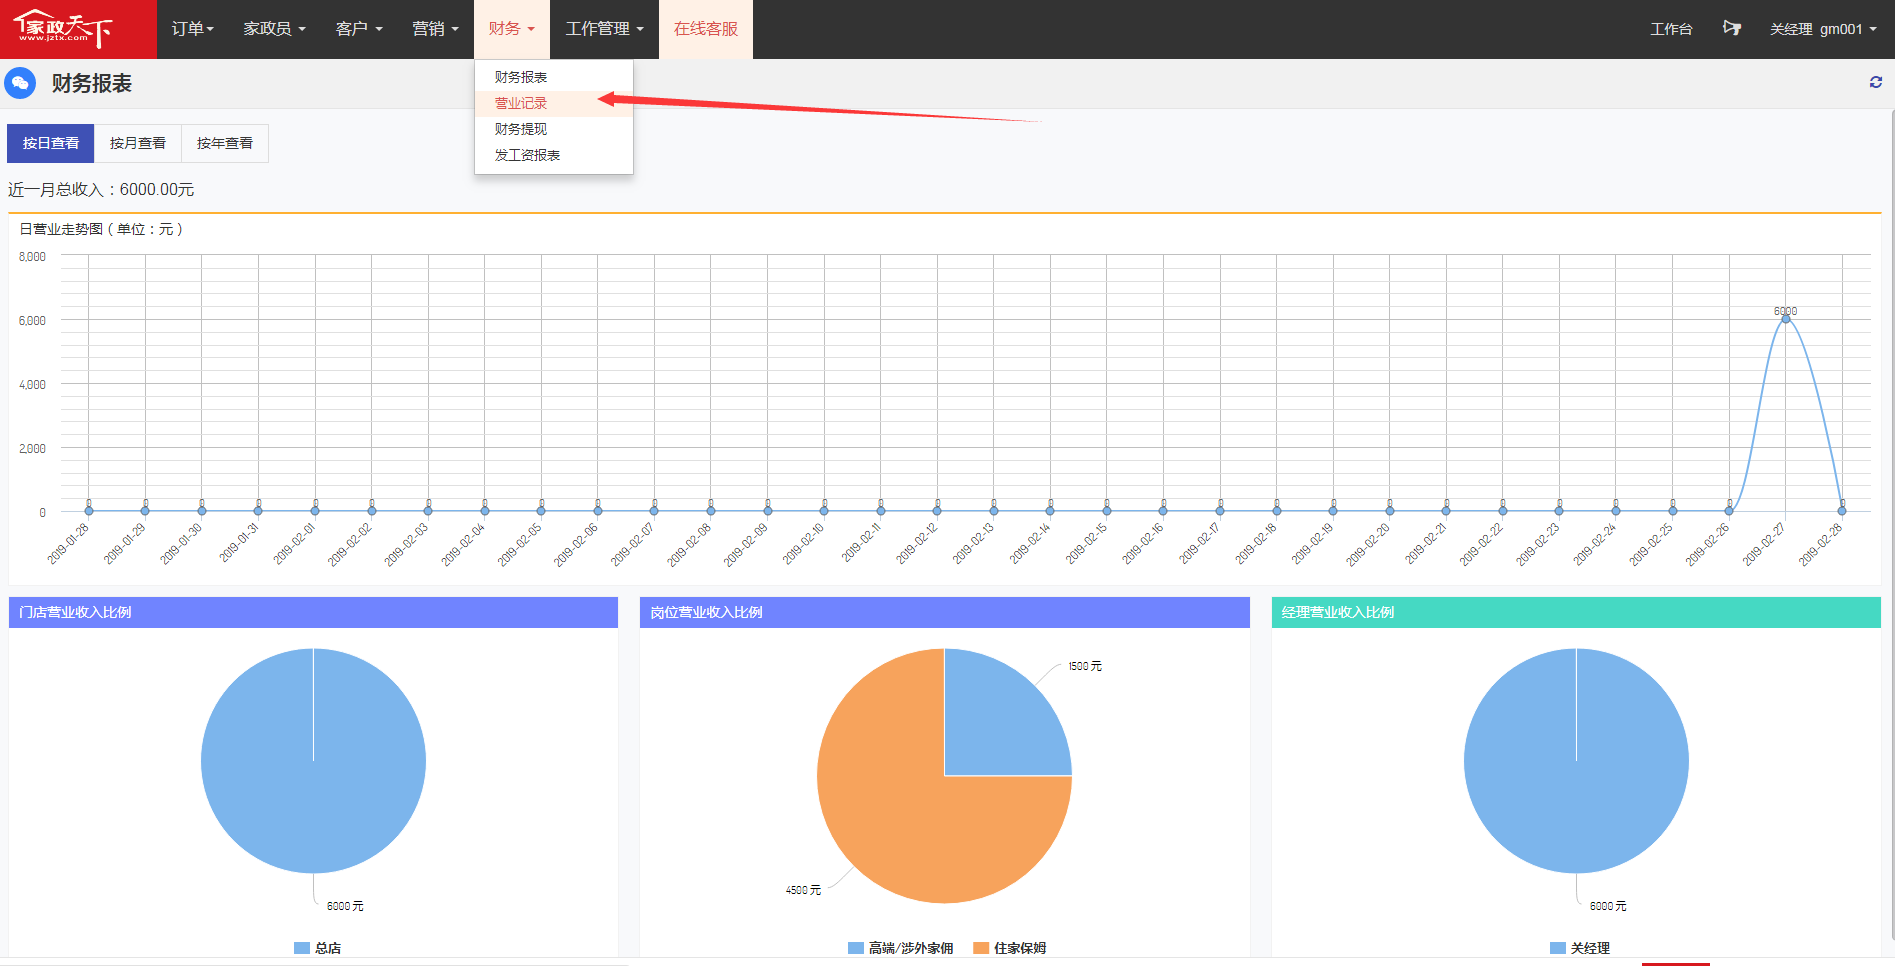Switch to 按年查看 tab

point(225,143)
